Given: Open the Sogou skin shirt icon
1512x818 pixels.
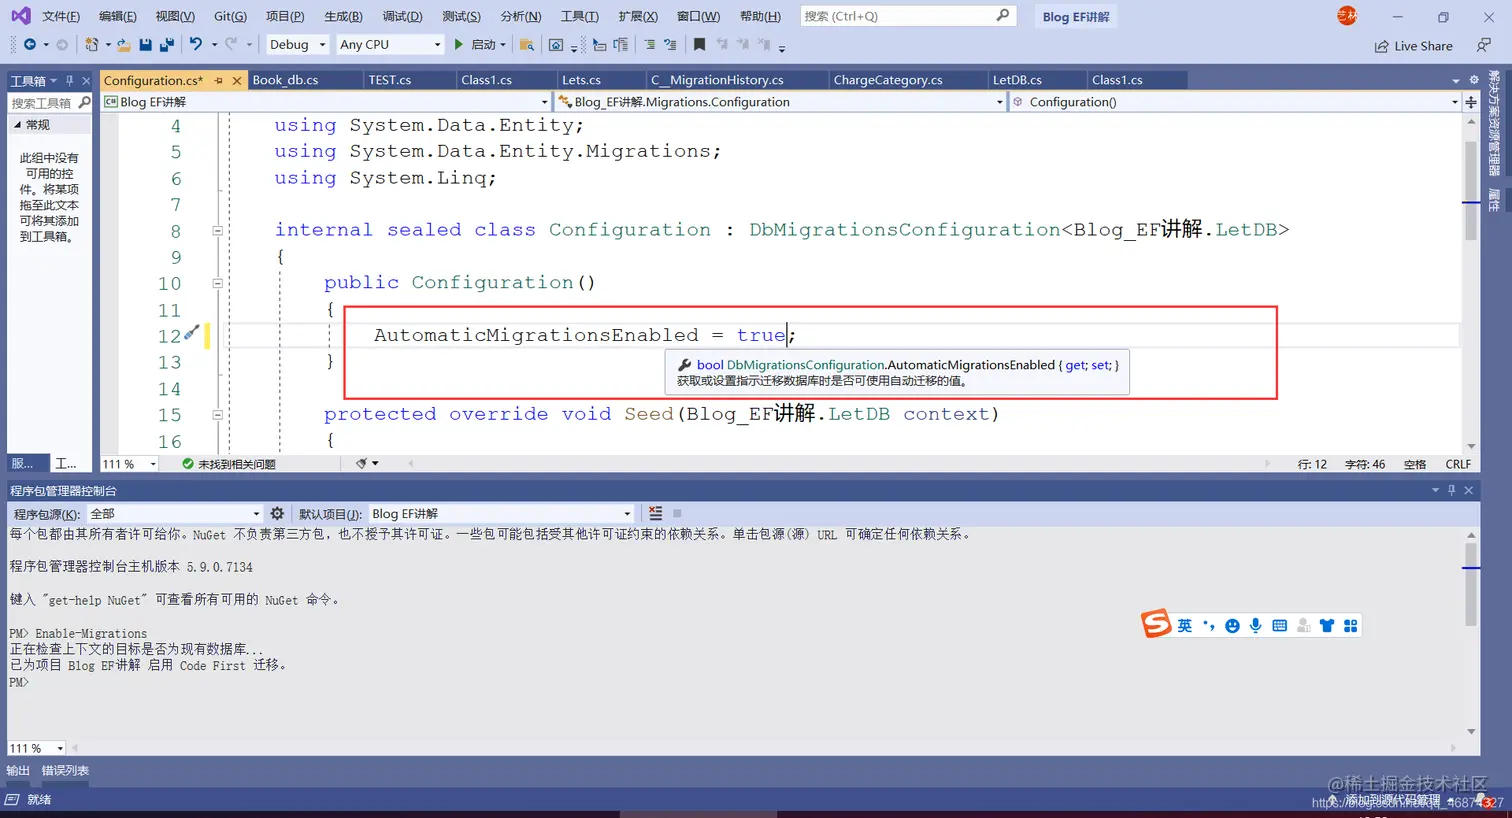Looking at the screenshot, I should [1327, 626].
